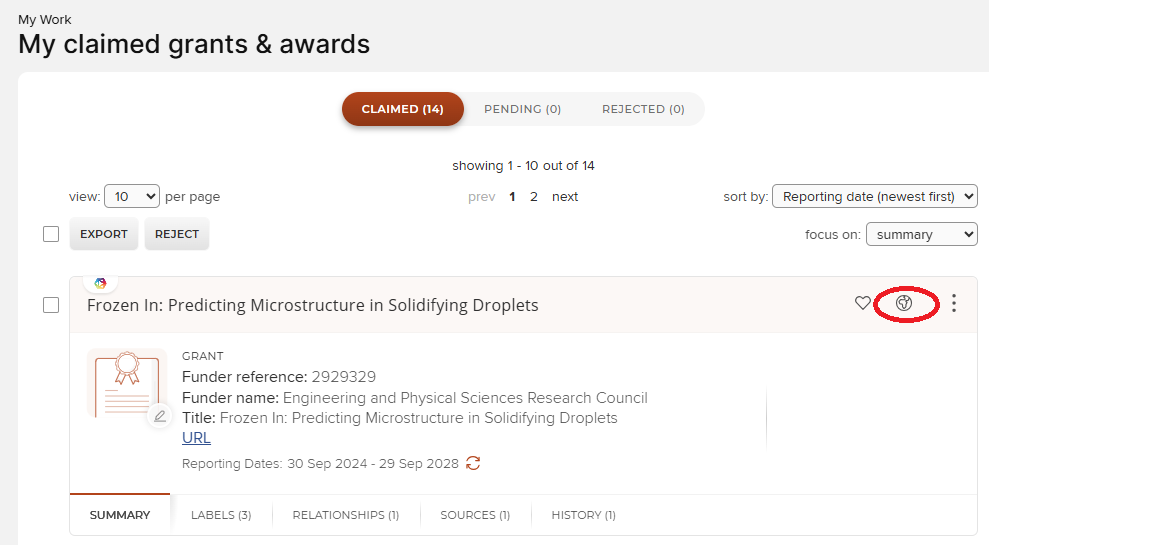This screenshot has width=1152, height=545.
Task: Tick the select-all checkbox beside Export
Action: [51, 234]
